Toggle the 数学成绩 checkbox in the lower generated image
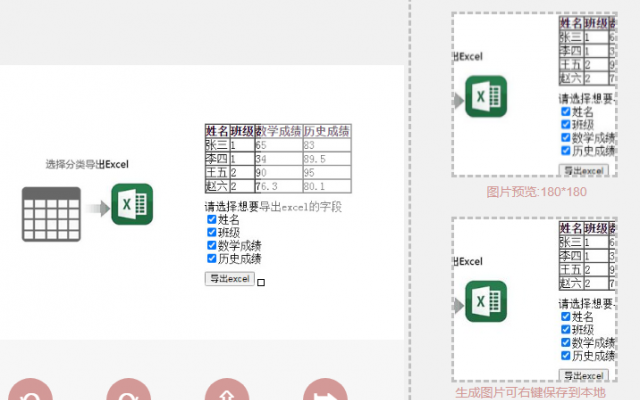 (566, 342)
